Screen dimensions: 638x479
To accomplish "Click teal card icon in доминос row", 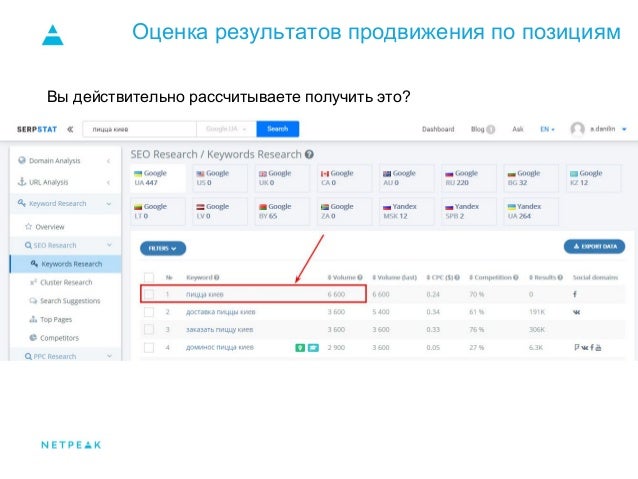I will tap(313, 348).
